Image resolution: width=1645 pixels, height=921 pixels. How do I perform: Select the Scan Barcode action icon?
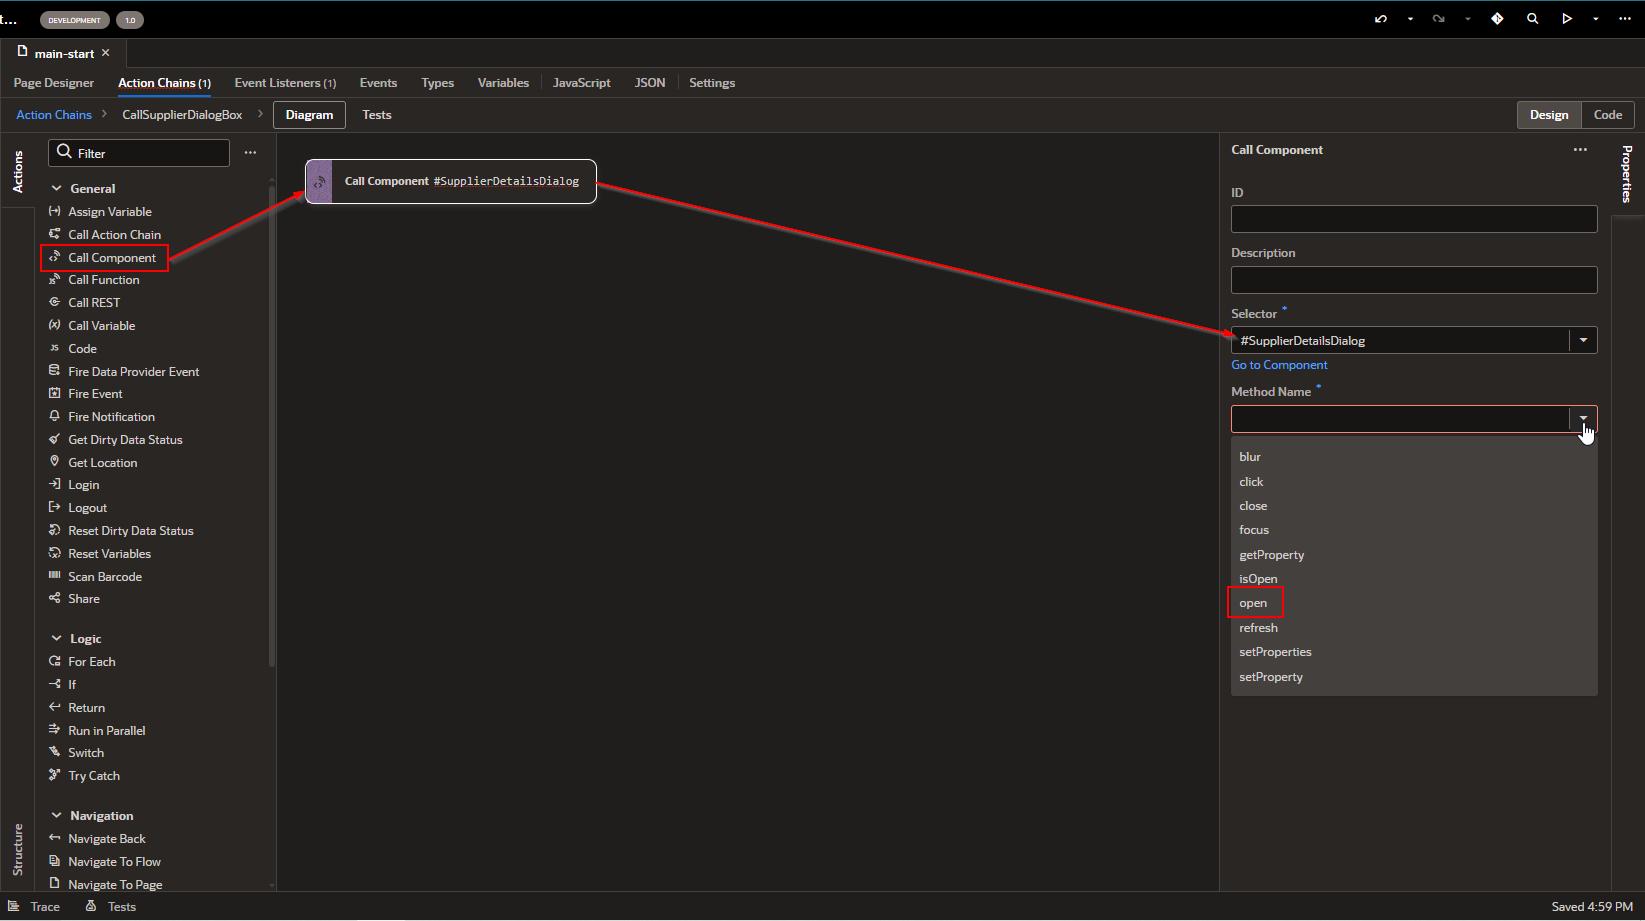(55, 576)
